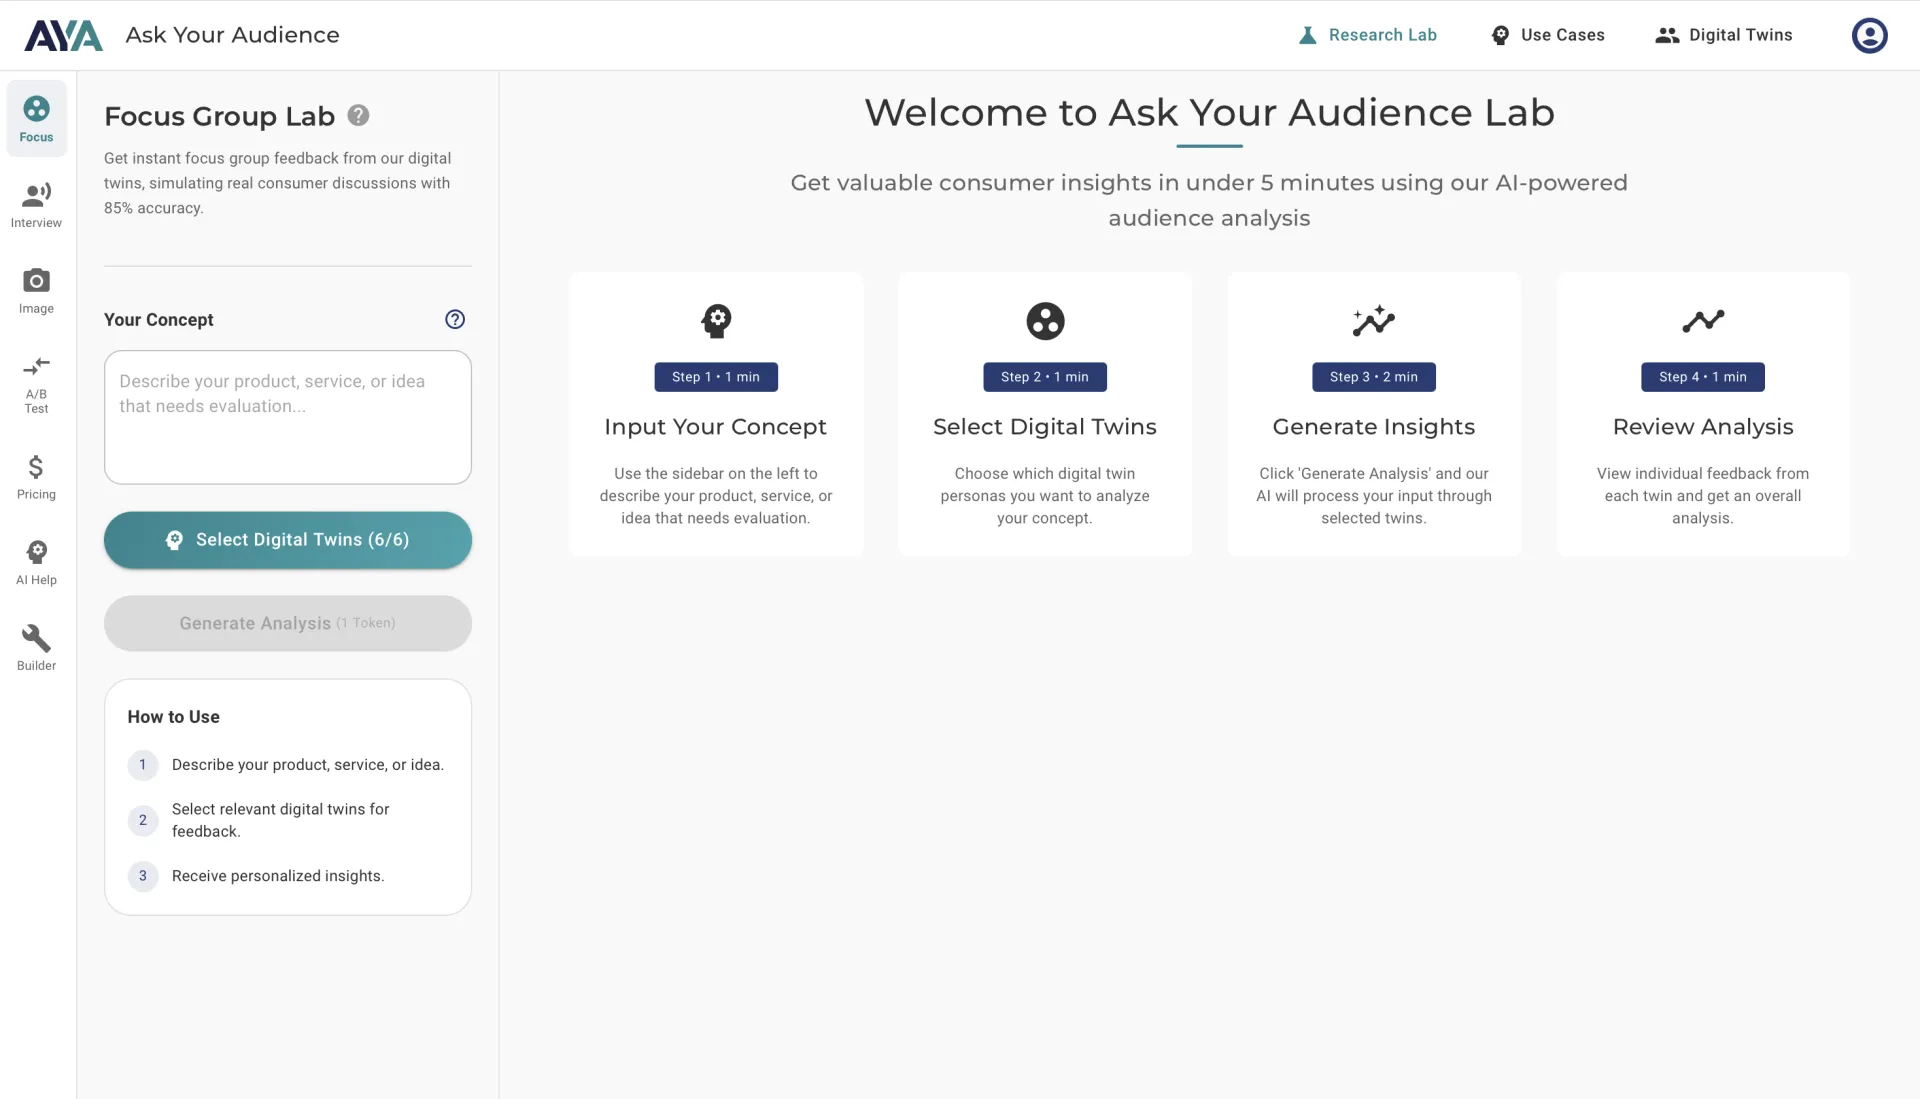Go to Digital Twins page
This screenshot has width=1920, height=1099.
1724,35
